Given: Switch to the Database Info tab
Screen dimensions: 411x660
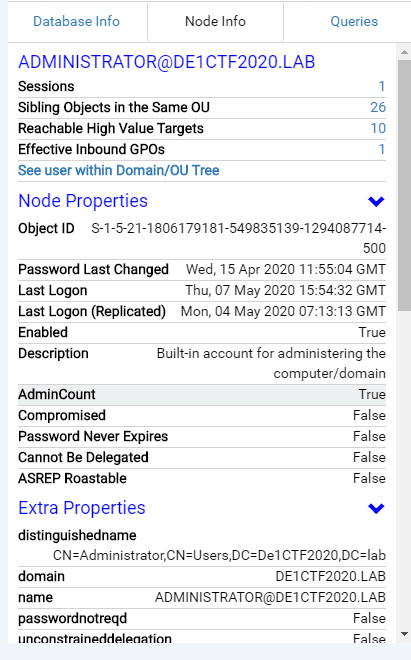Looking at the screenshot, I should (x=76, y=21).
